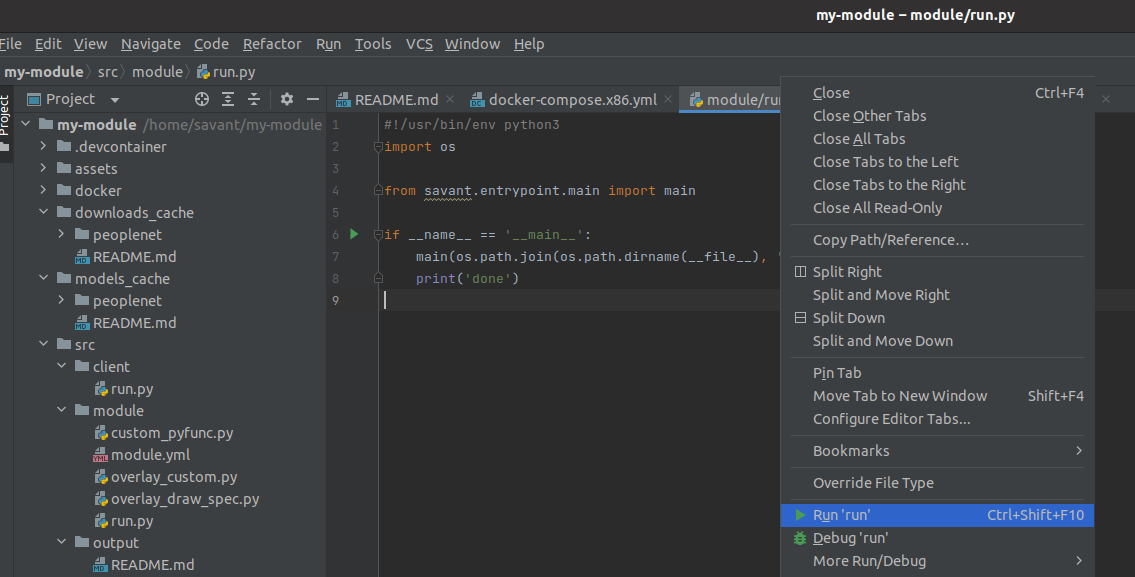Screen dimensions: 1135x577
Task: Toggle fold marker on the if __name__ line
Action: tap(378, 235)
